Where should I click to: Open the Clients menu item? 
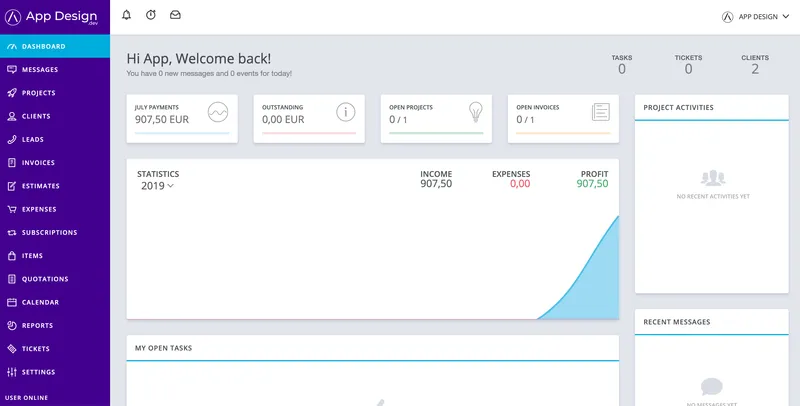click(x=55, y=116)
